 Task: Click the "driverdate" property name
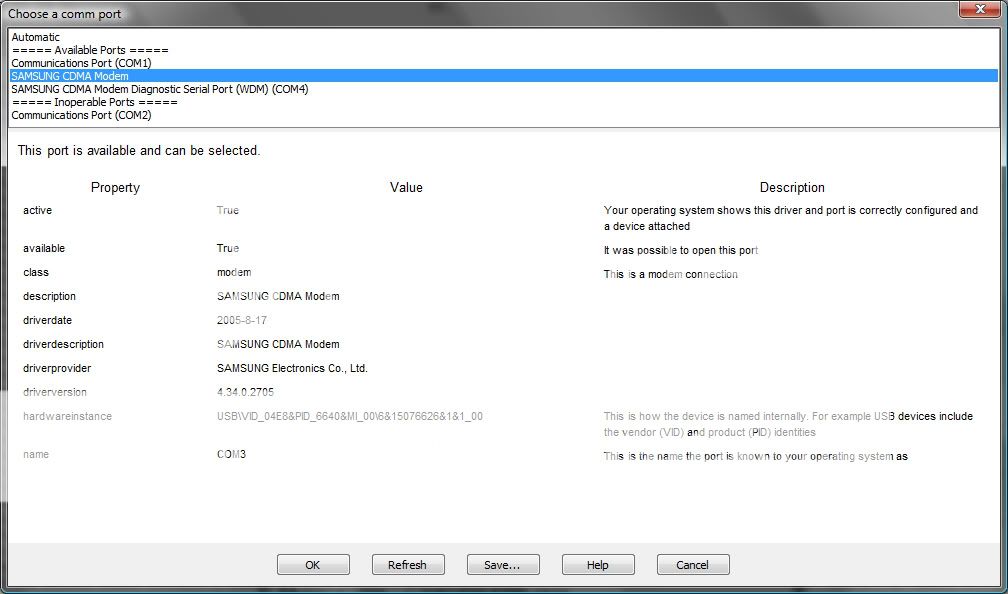pos(48,320)
